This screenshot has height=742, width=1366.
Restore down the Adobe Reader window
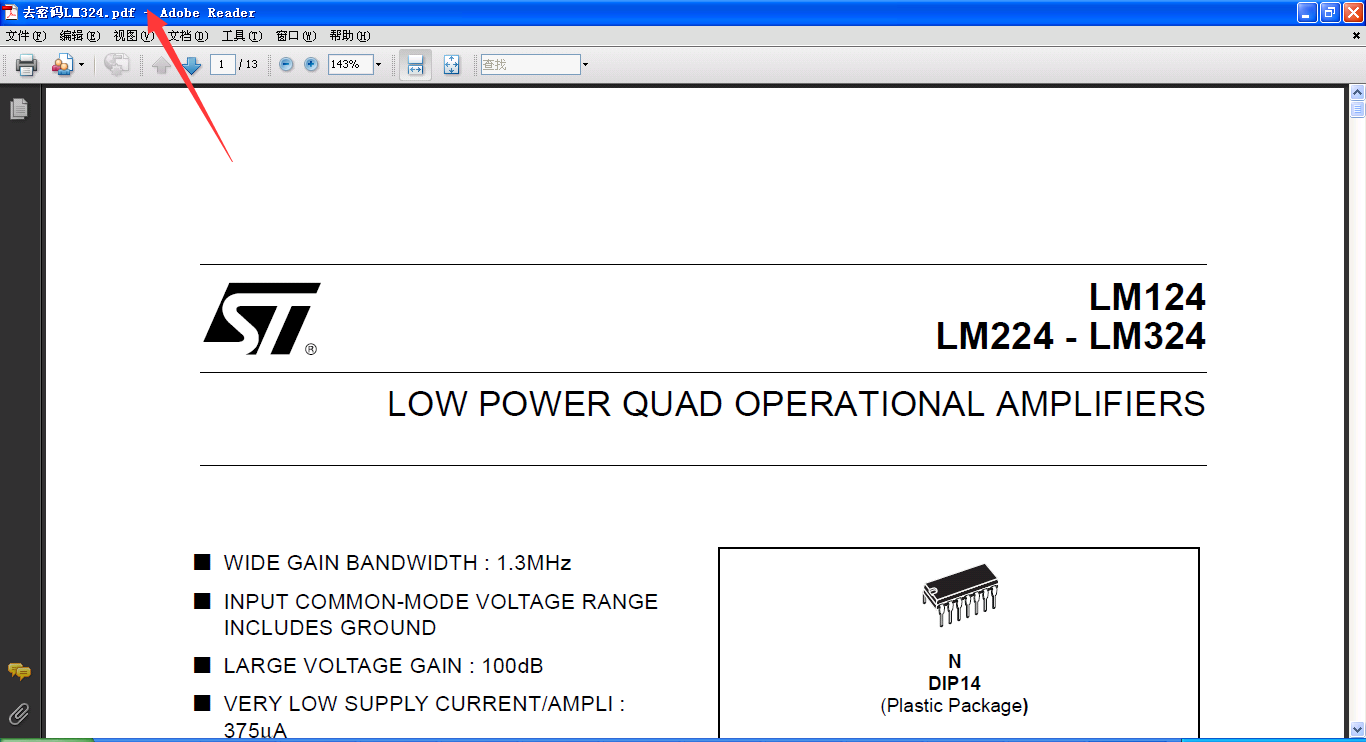click(1330, 12)
